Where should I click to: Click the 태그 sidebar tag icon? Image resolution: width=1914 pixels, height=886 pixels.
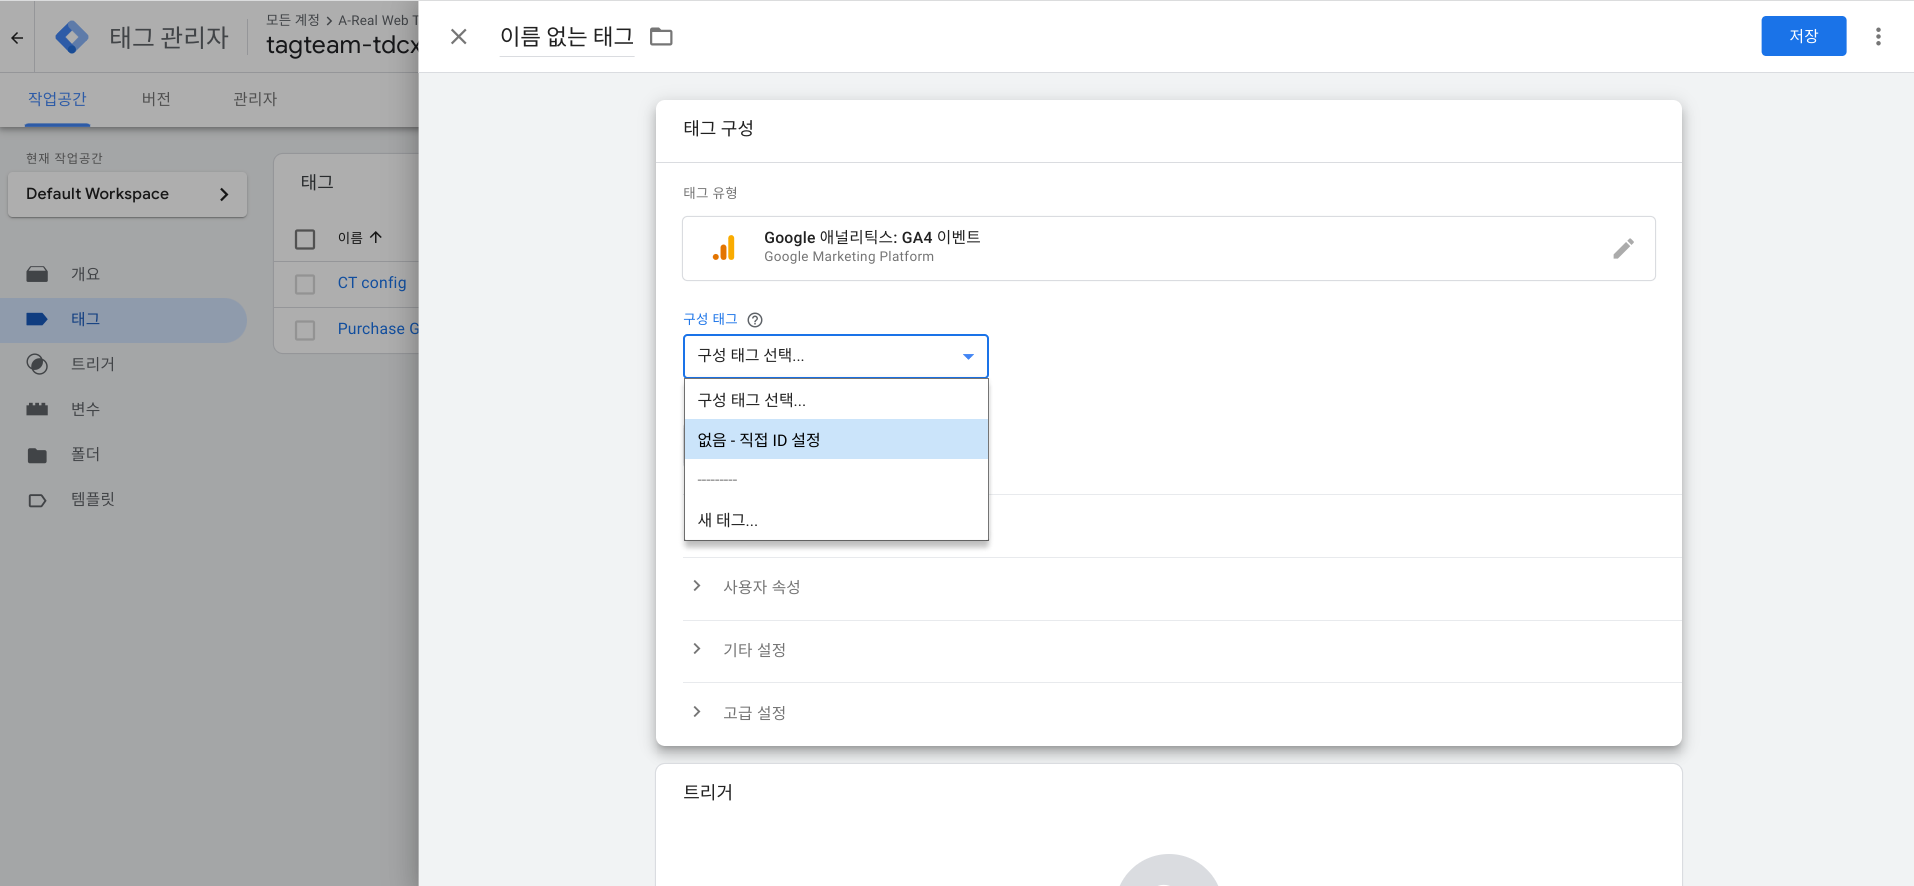37,319
